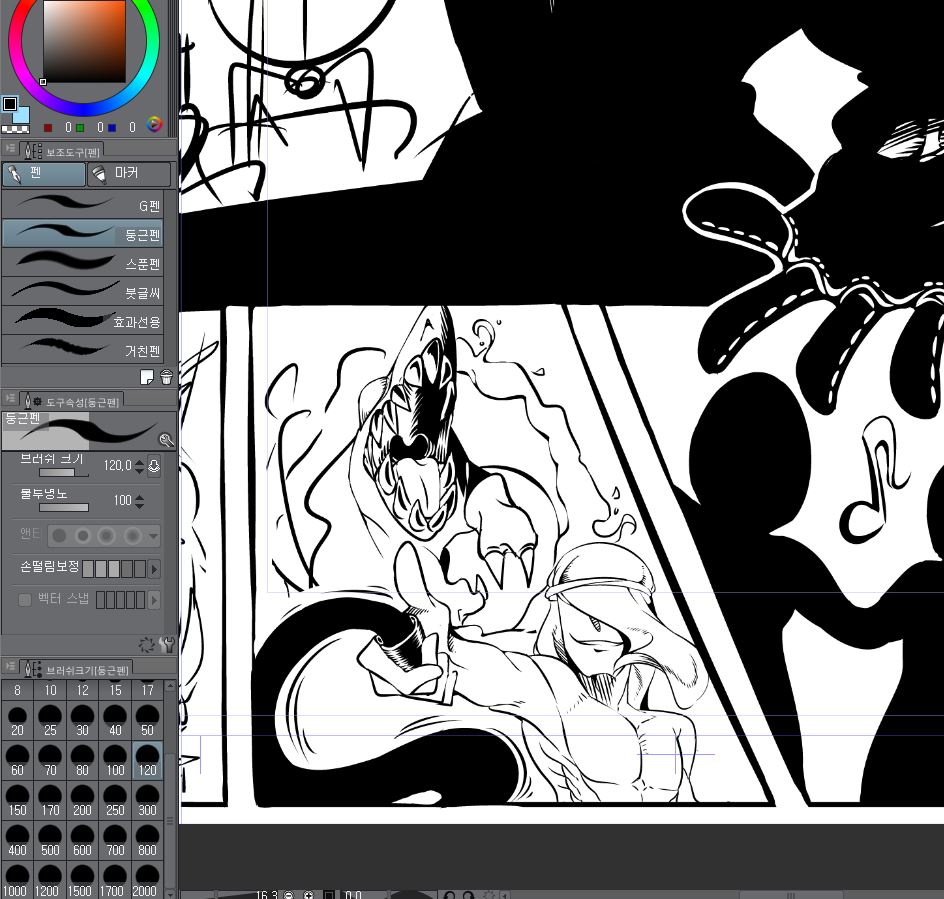Pick the brush size 150 preset
944x899 pixels.
point(17,801)
